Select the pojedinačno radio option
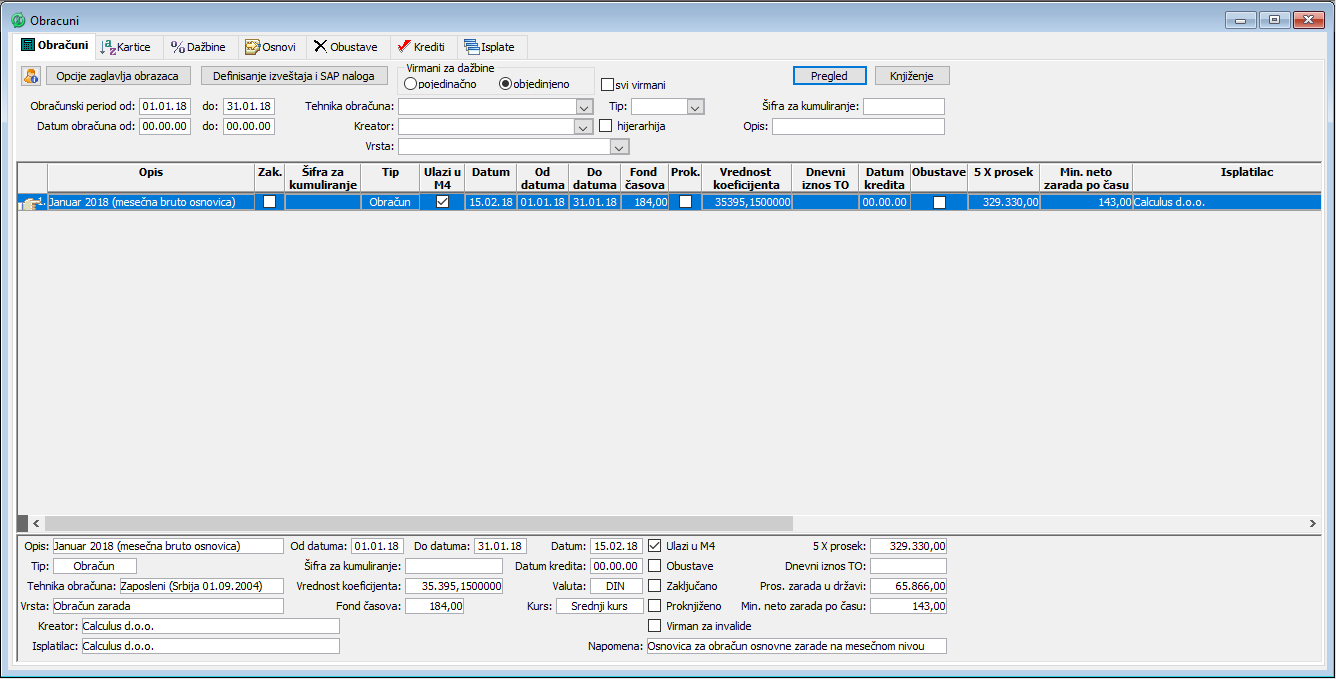The height and width of the screenshot is (679, 1336). [411, 85]
